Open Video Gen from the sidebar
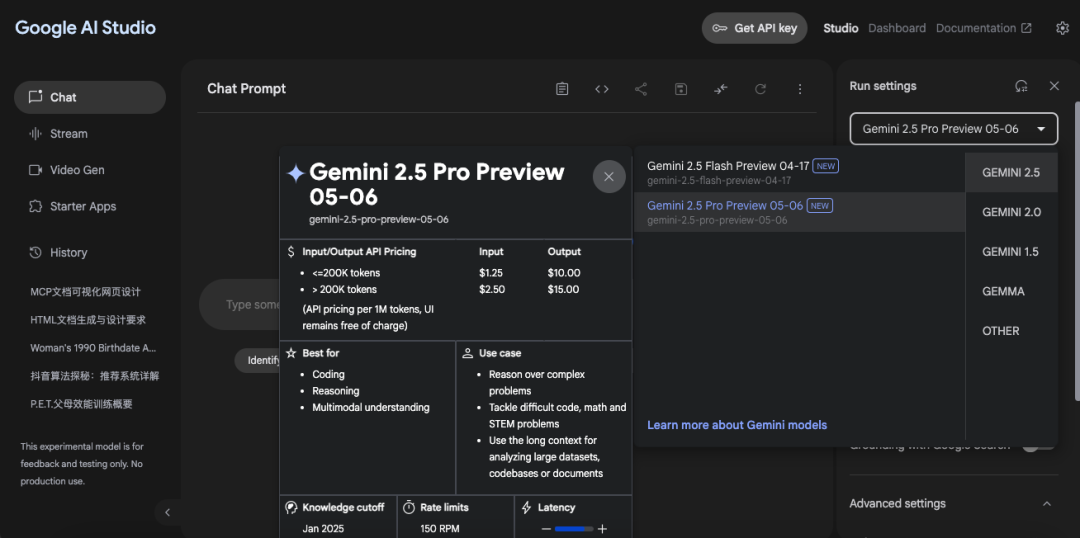The width and height of the screenshot is (1080, 538). [x=90, y=170]
